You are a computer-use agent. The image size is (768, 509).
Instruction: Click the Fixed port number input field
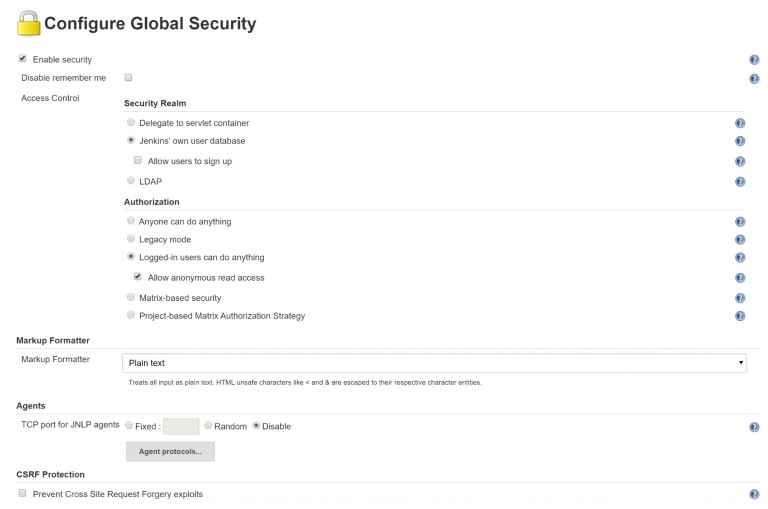click(x=181, y=426)
